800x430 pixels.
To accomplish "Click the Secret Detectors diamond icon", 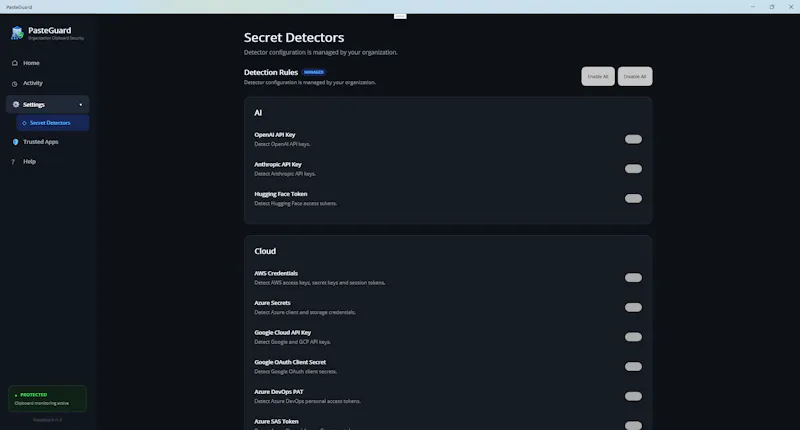I will [24, 123].
